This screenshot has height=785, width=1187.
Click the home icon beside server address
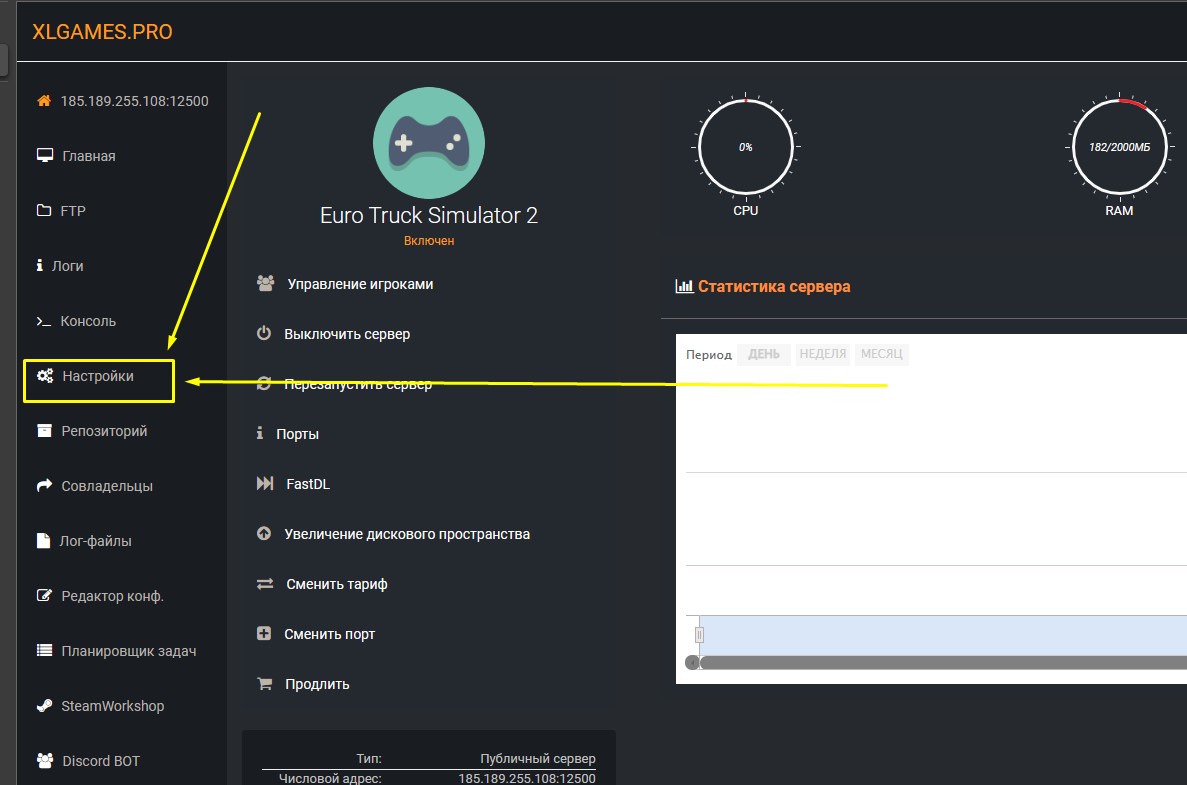[44, 101]
